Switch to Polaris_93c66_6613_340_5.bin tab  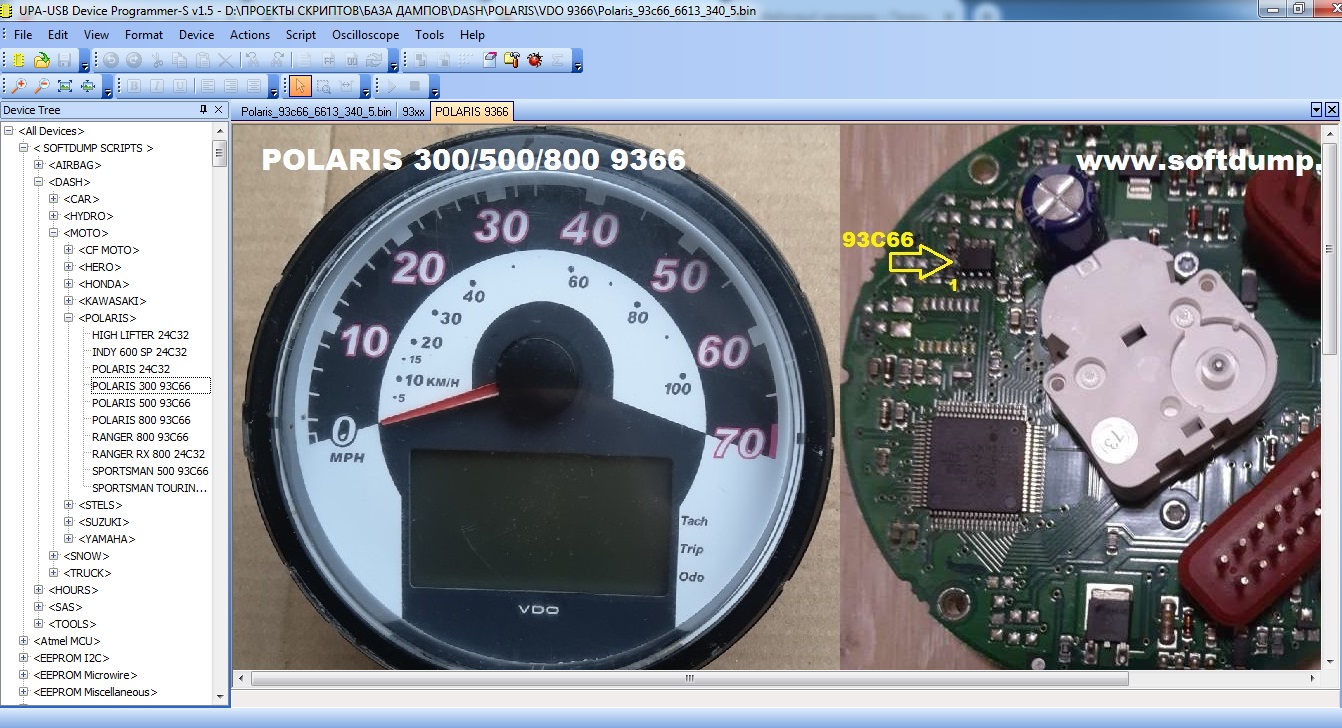pos(316,112)
